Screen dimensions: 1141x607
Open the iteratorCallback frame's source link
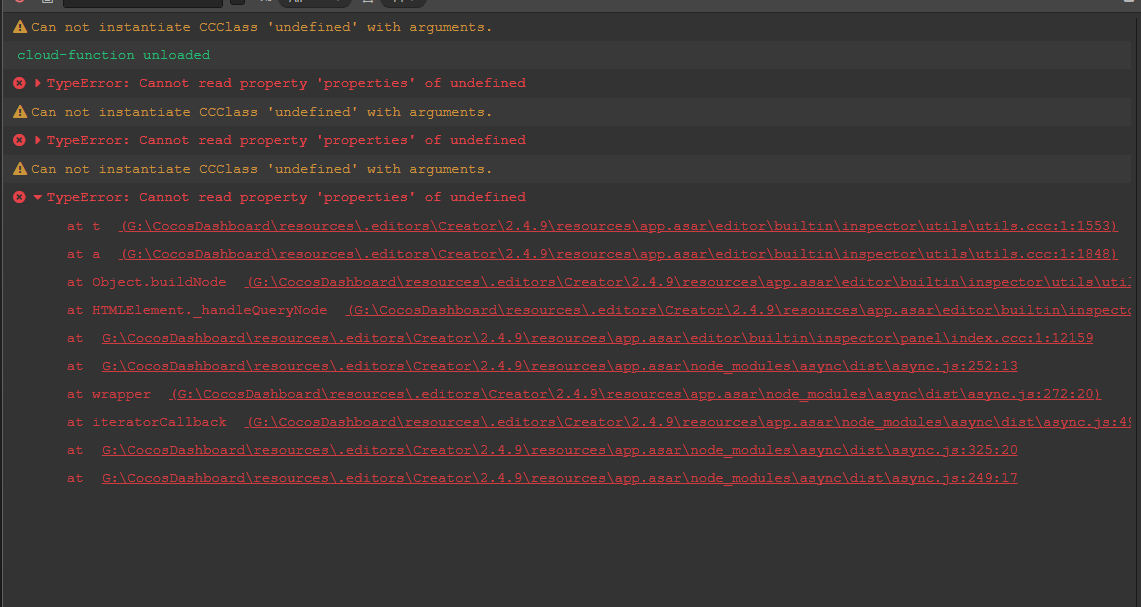[688, 422]
